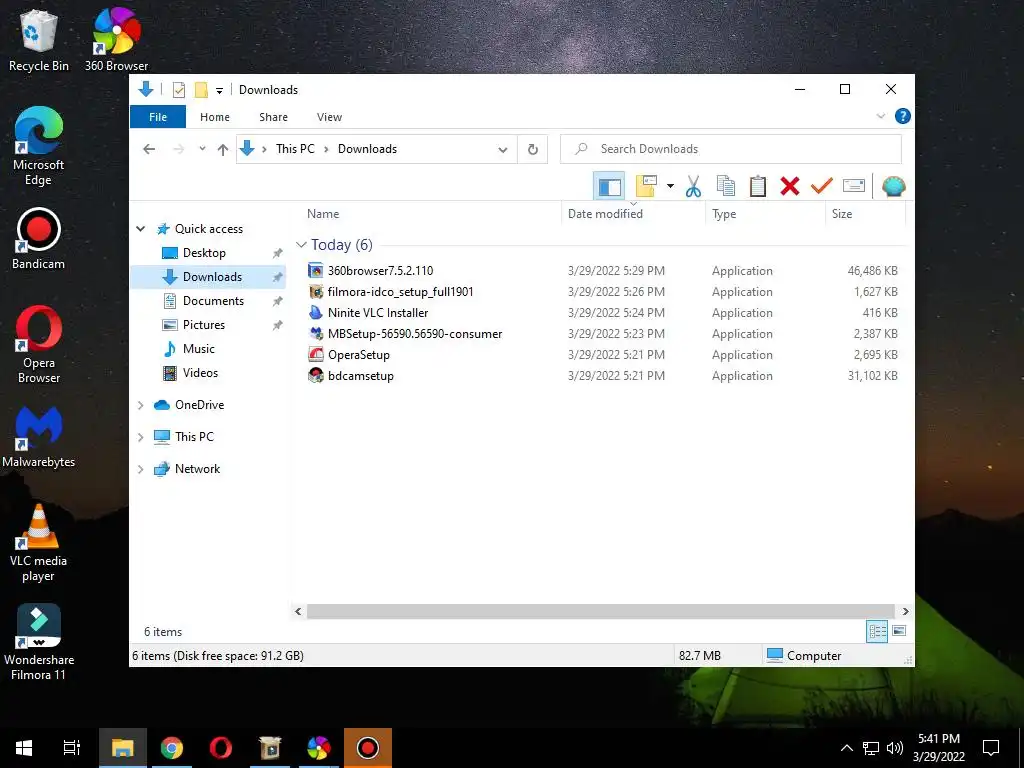Open recent locations dropdown arrow

(202, 149)
